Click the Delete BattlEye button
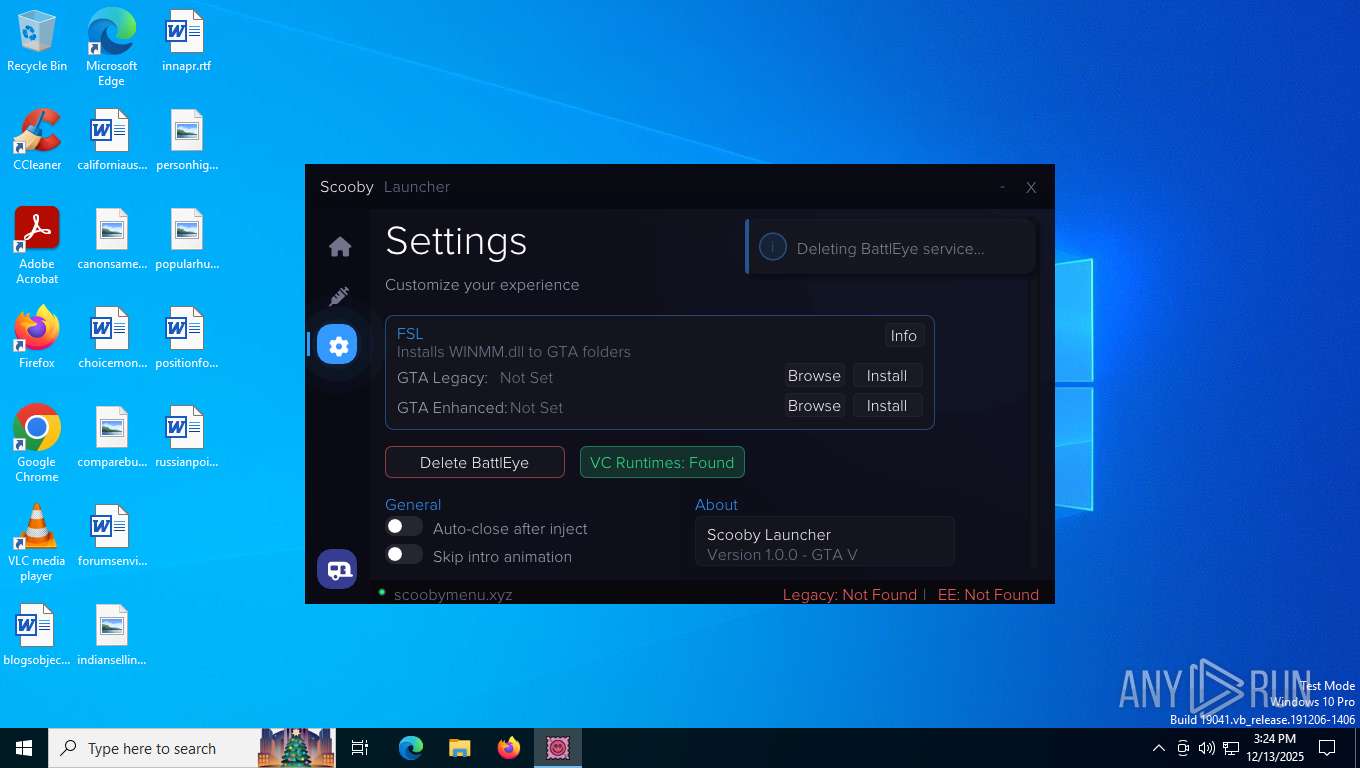 pyautogui.click(x=474, y=462)
